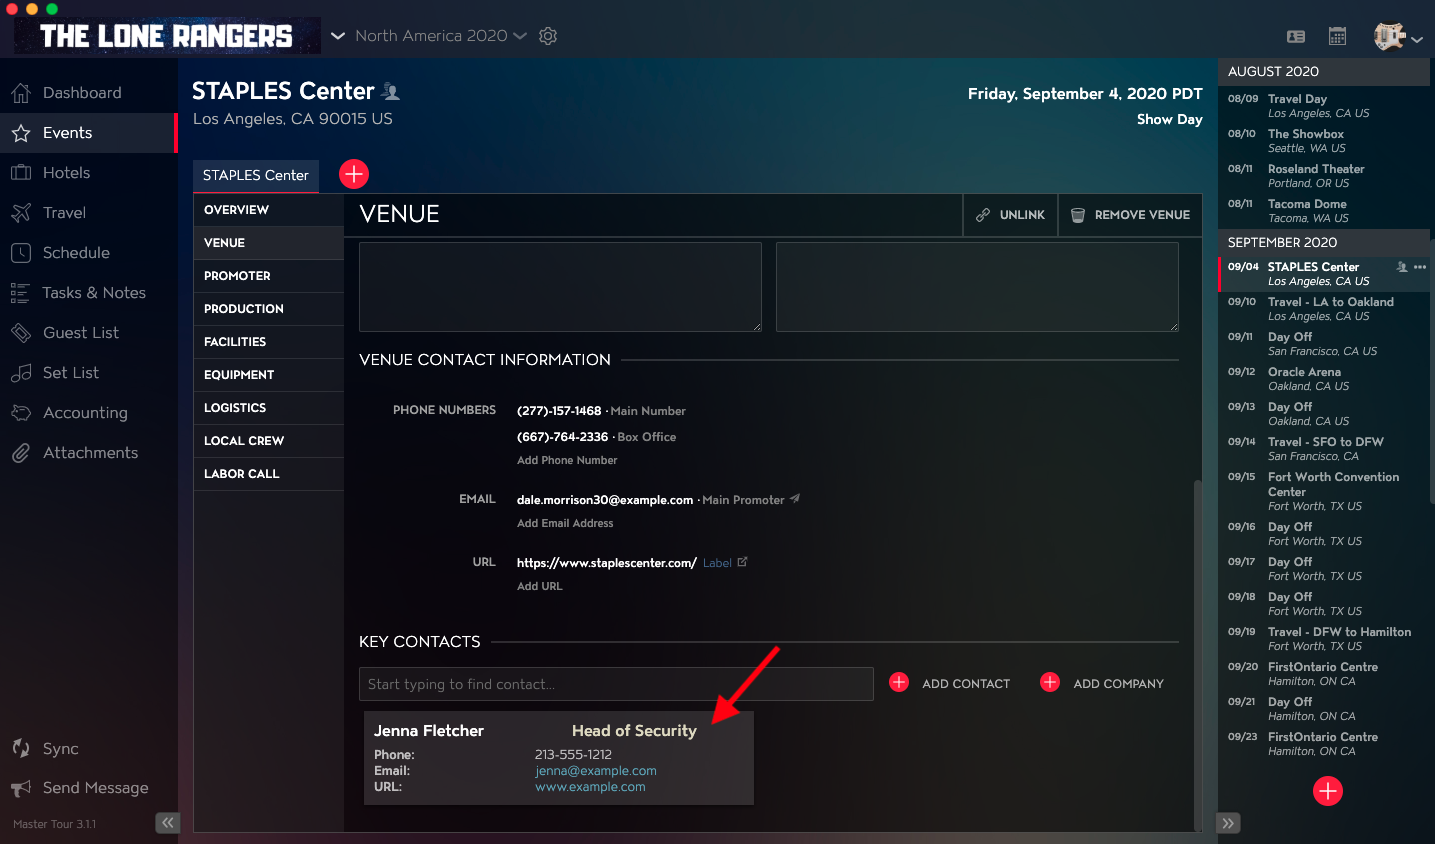Image resolution: width=1435 pixels, height=844 pixels.
Task: Select 09/14 Travel - SFO to DFW
Action: click(x=1324, y=449)
